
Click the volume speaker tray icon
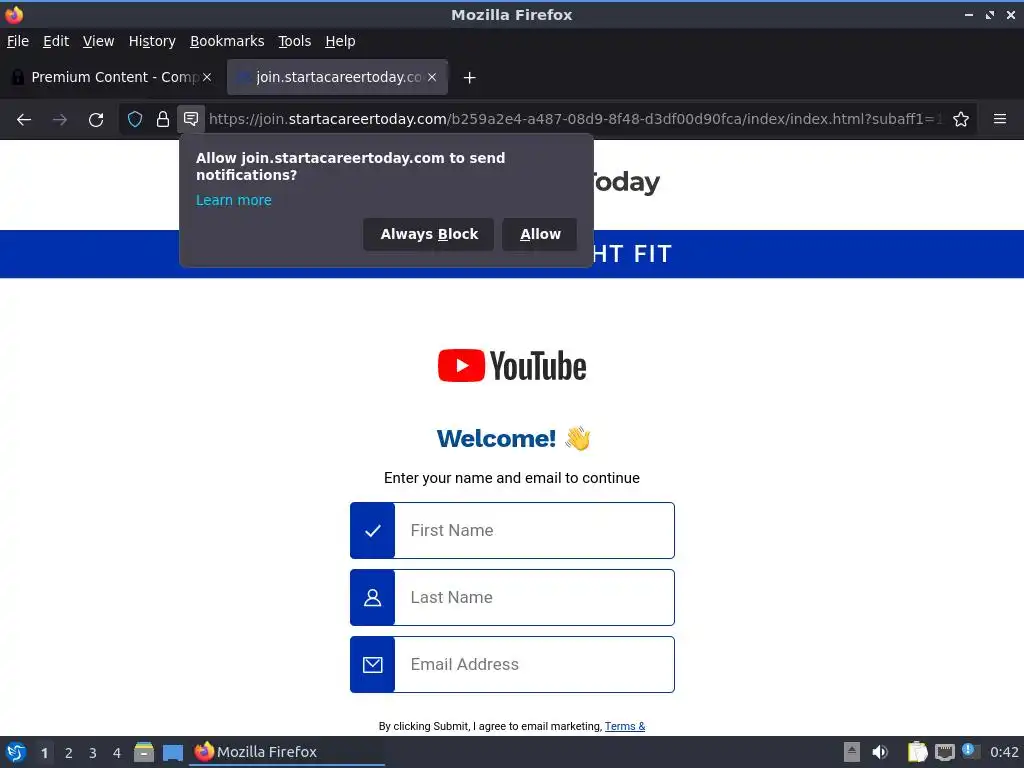(880, 752)
